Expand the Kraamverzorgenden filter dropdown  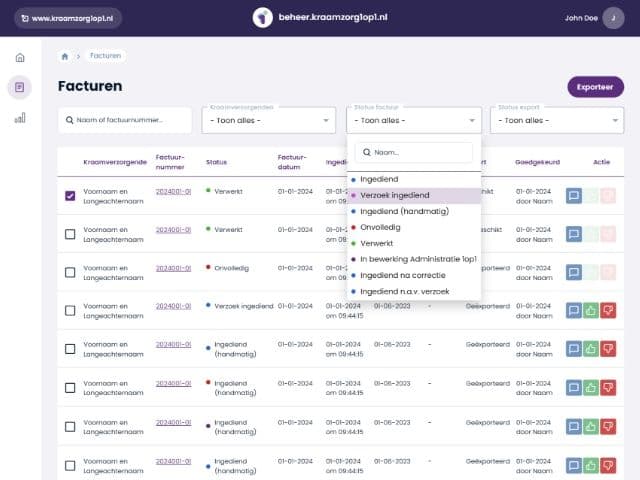point(268,121)
